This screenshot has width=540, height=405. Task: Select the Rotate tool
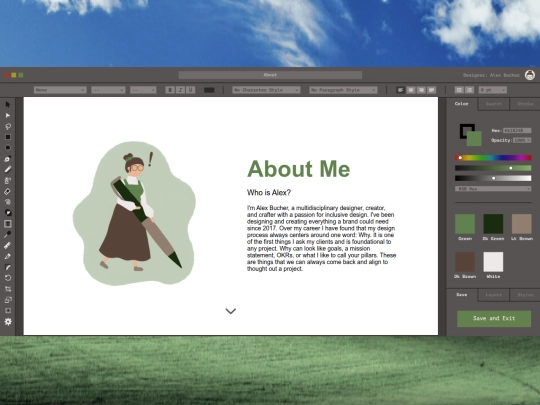[8, 278]
